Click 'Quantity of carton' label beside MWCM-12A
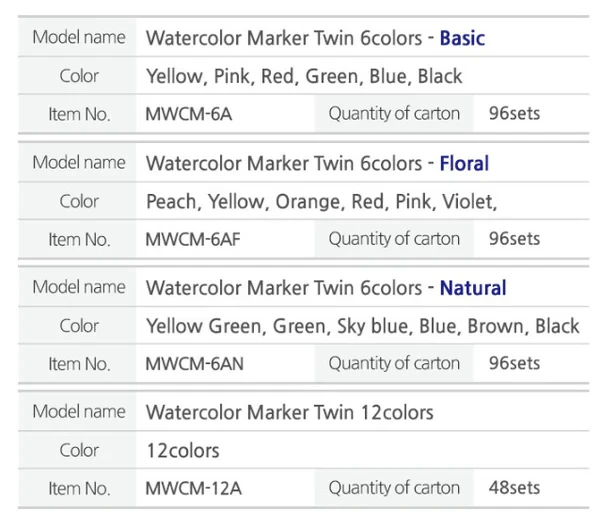The height and width of the screenshot is (512, 600). (394, 489)
